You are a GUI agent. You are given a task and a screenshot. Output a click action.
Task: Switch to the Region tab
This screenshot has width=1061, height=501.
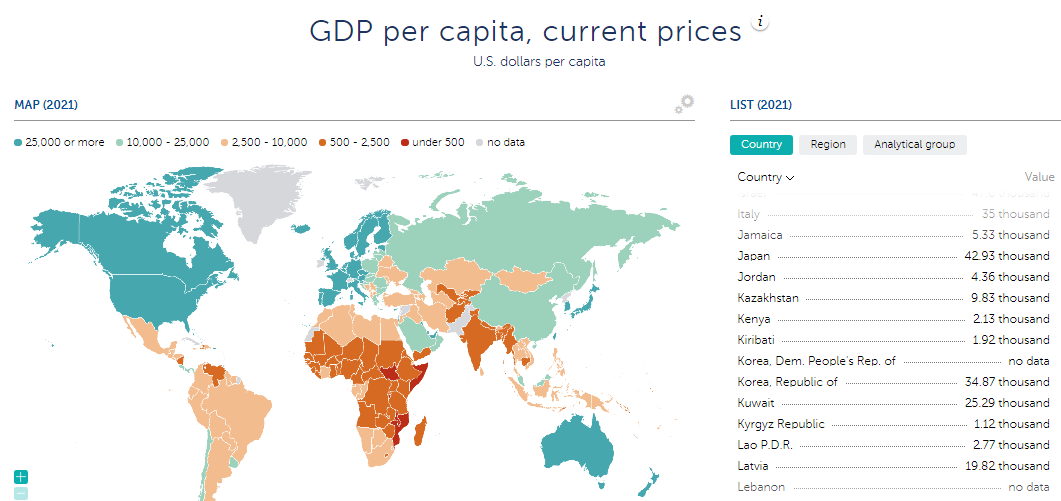[828, 144]
